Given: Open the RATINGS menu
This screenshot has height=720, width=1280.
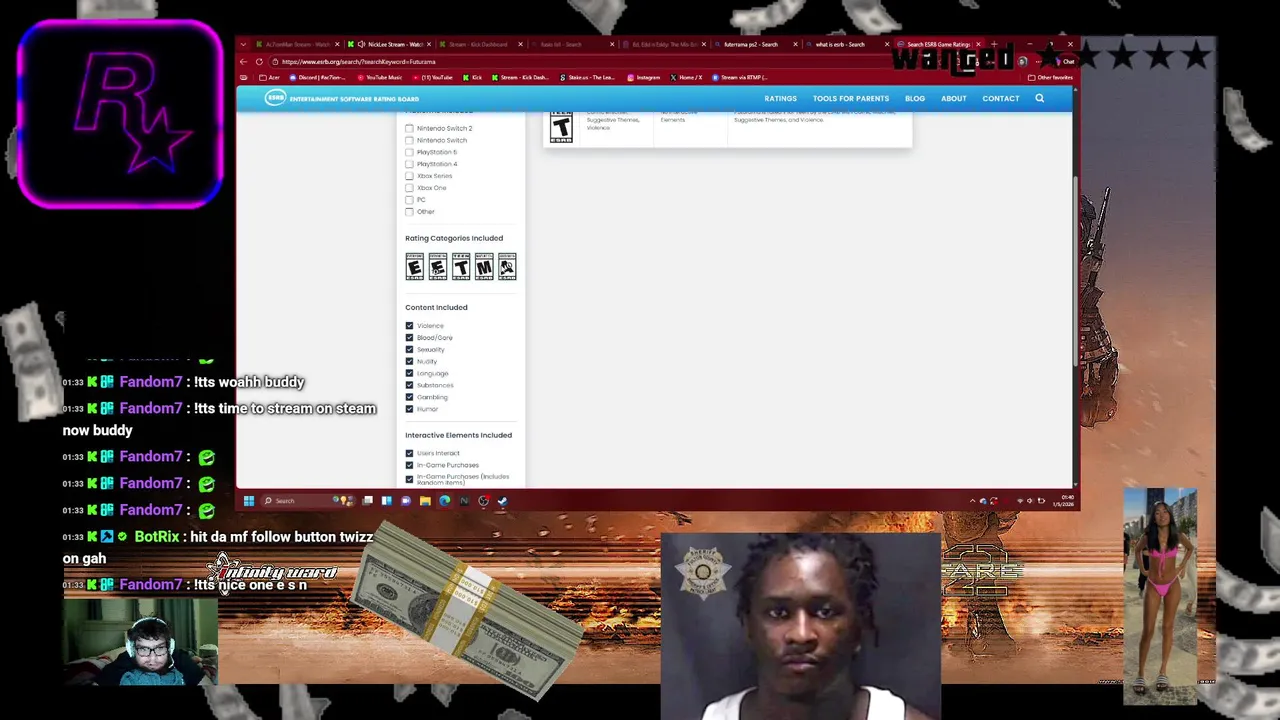Looking at the screenshot, I should pyautogui.click(x=780, y=99).
